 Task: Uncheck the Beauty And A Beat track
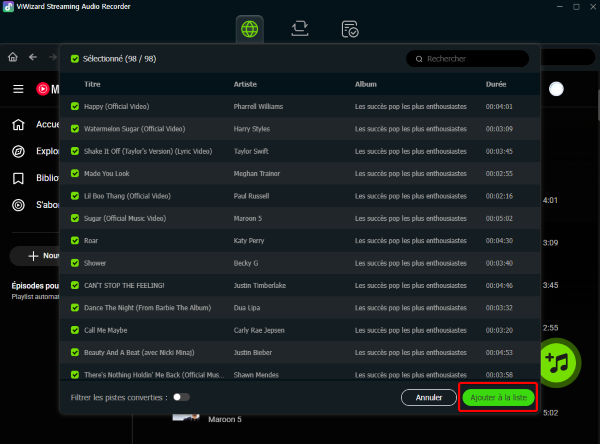75,352
